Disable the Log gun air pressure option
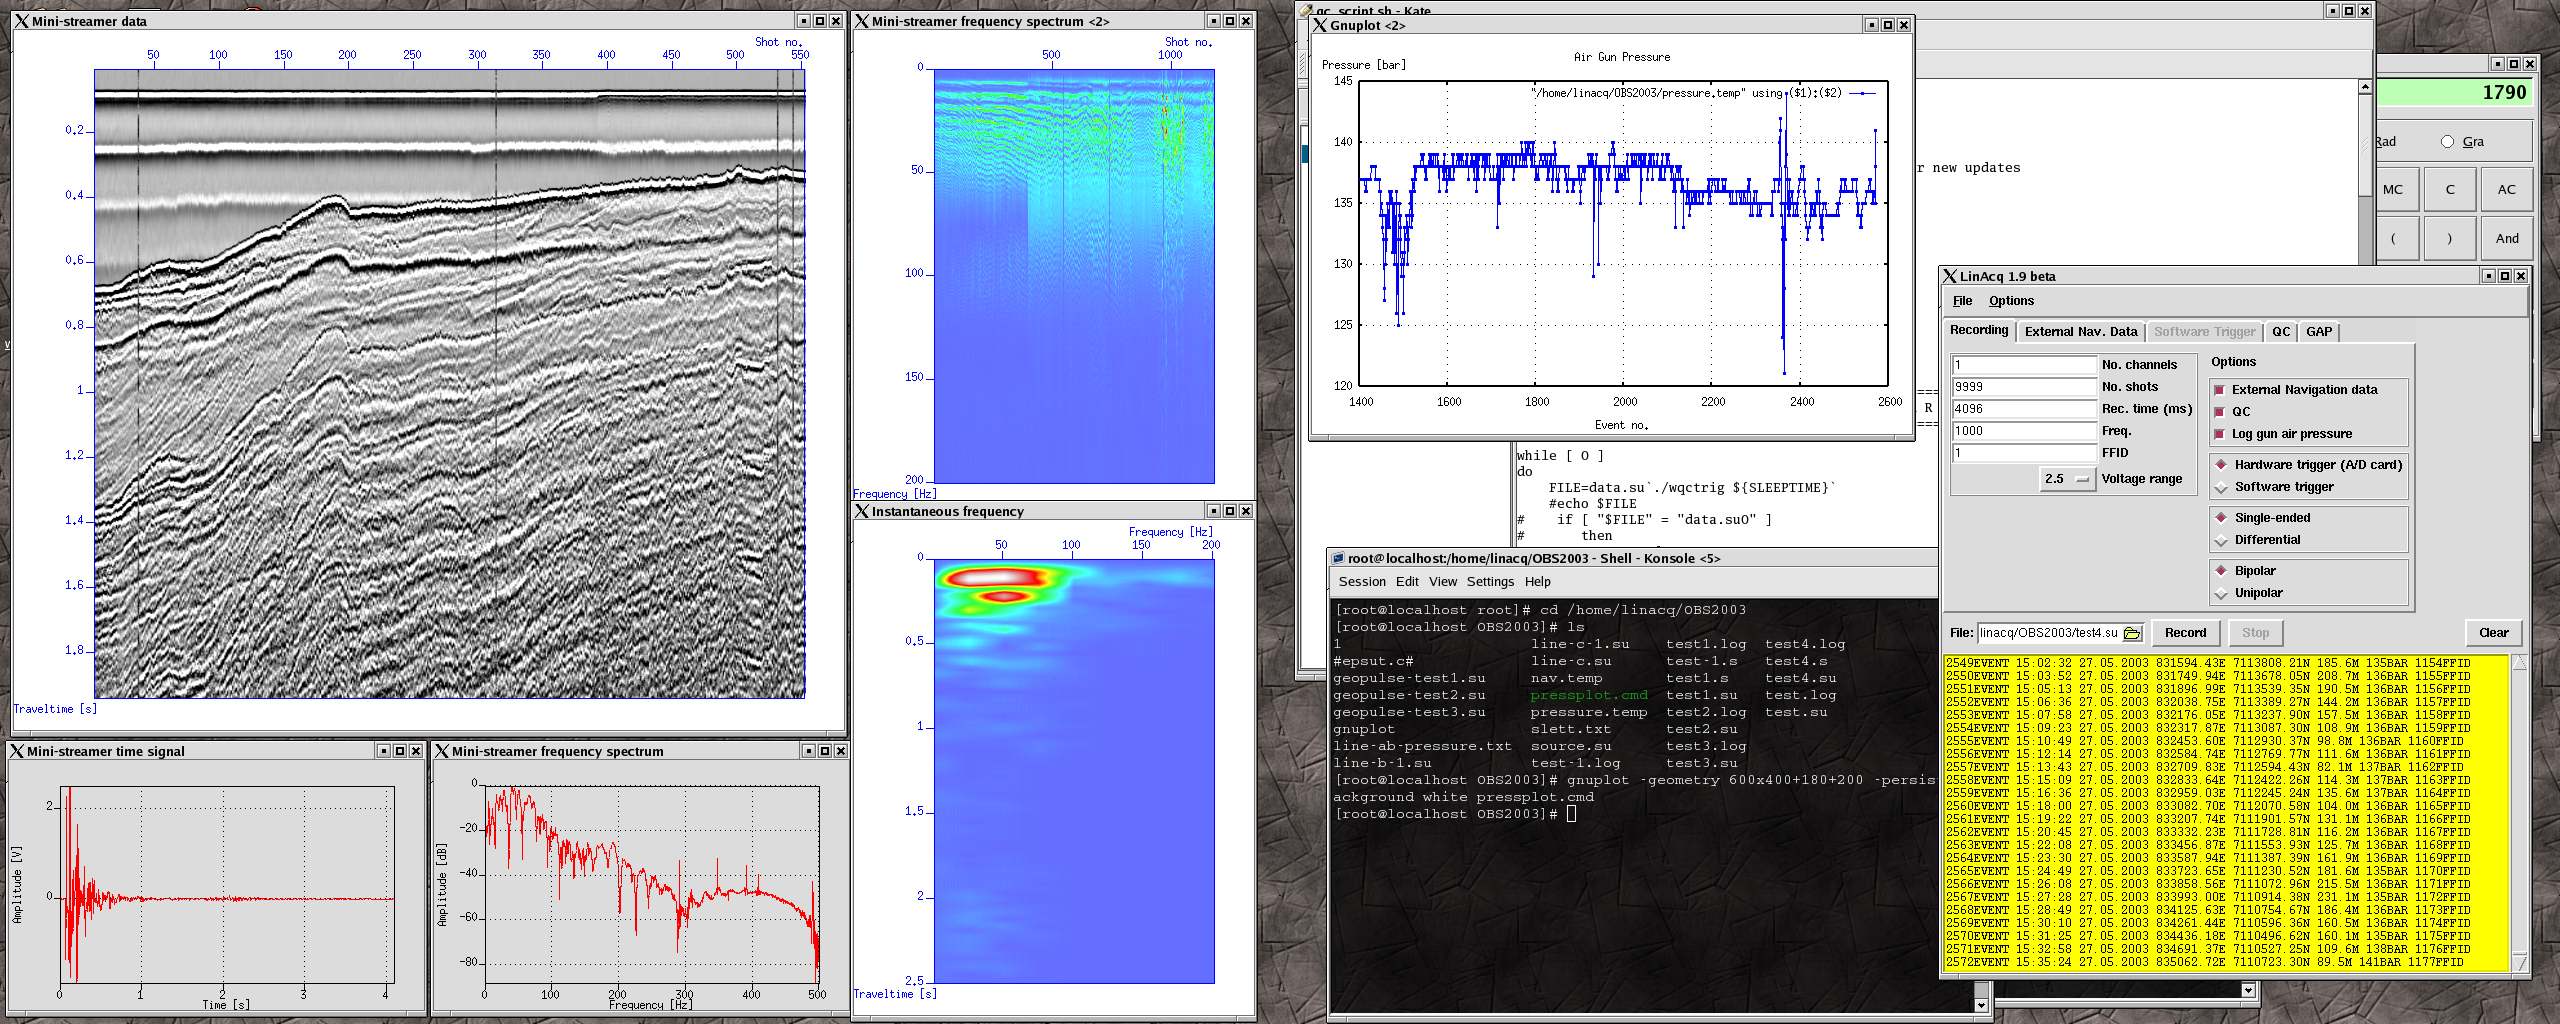Viewport: 2560px width, 1024px height. (x=2220, y=434)
